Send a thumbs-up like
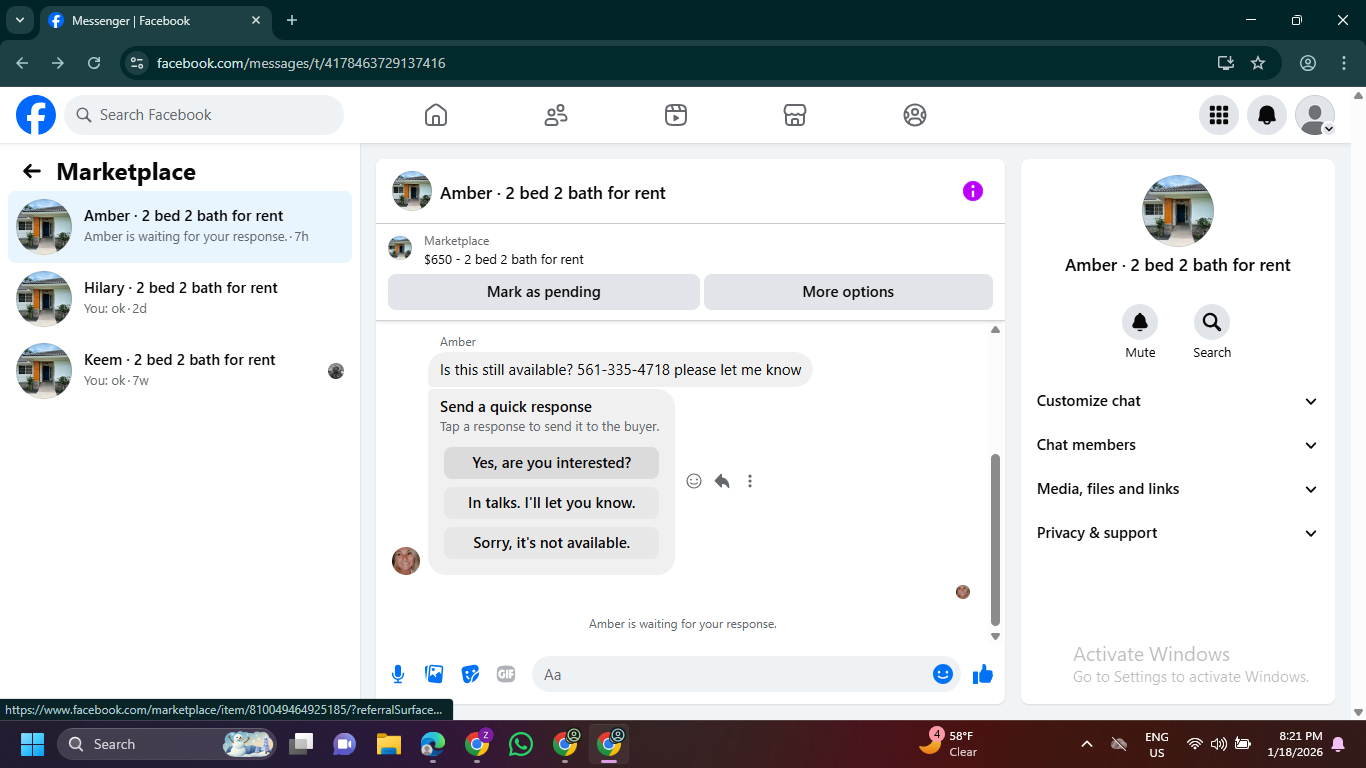The width and height of the screenshot is (1366, 768). [983, 674]
